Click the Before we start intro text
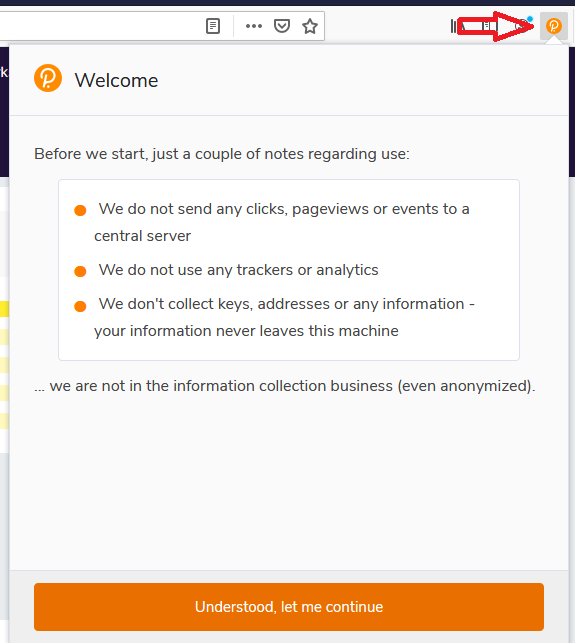 click(222, 154)
